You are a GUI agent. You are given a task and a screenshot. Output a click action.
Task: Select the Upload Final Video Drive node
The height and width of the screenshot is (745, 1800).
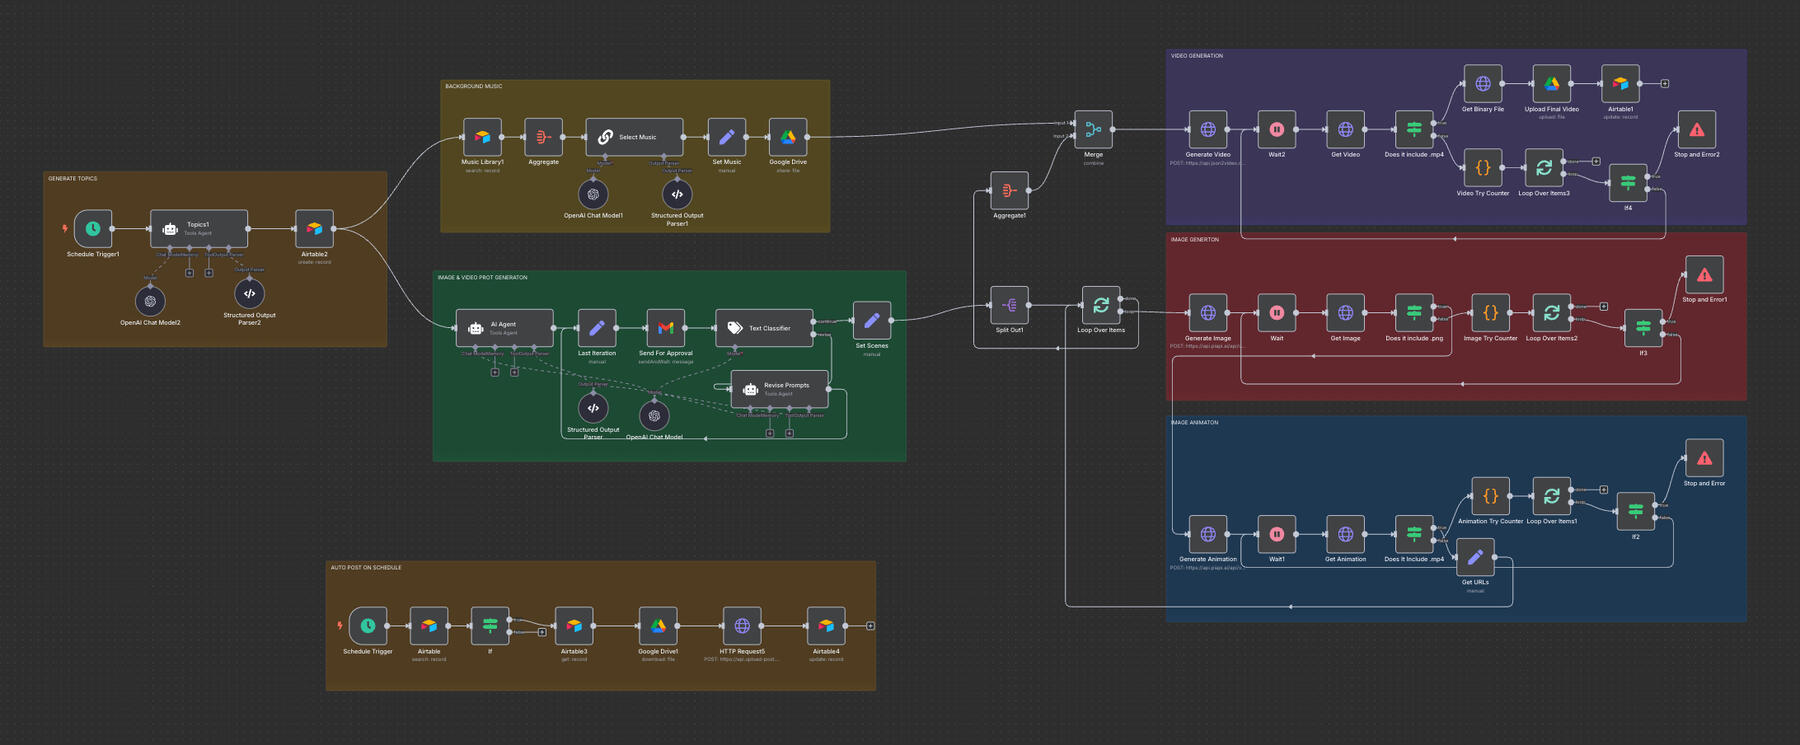1551,84
